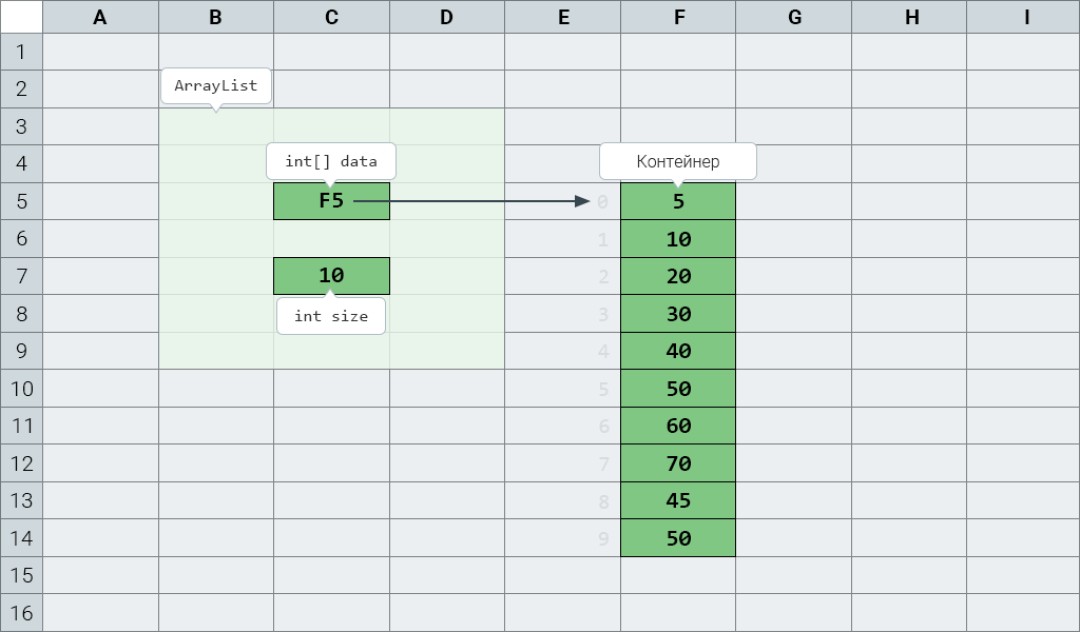Image resolution: width=1080 pixels, height=632 pixels.
Task: Select column C header
Action: [331, 17]
